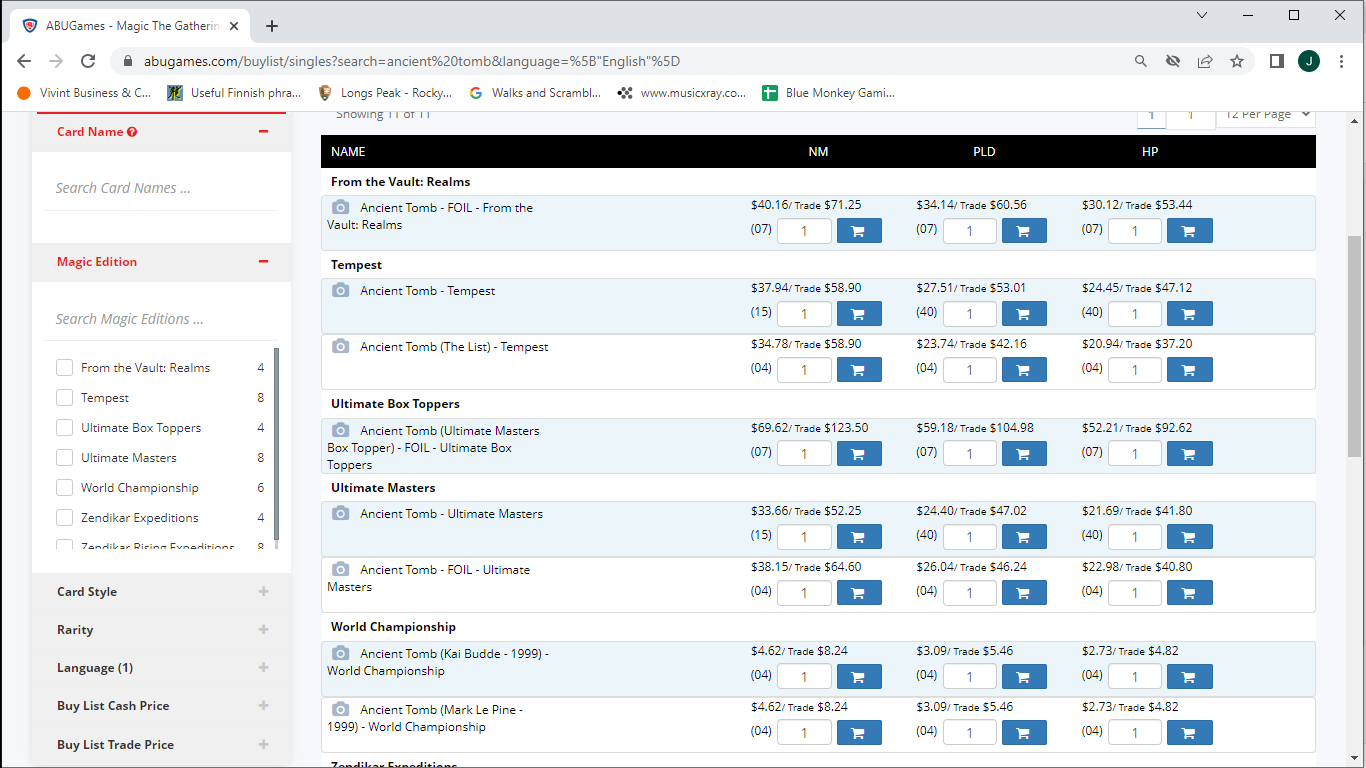Open the Ancient Tomb - Ultimate Masters link
Viewport: 1366px width, 768px height.
point(451,514)
